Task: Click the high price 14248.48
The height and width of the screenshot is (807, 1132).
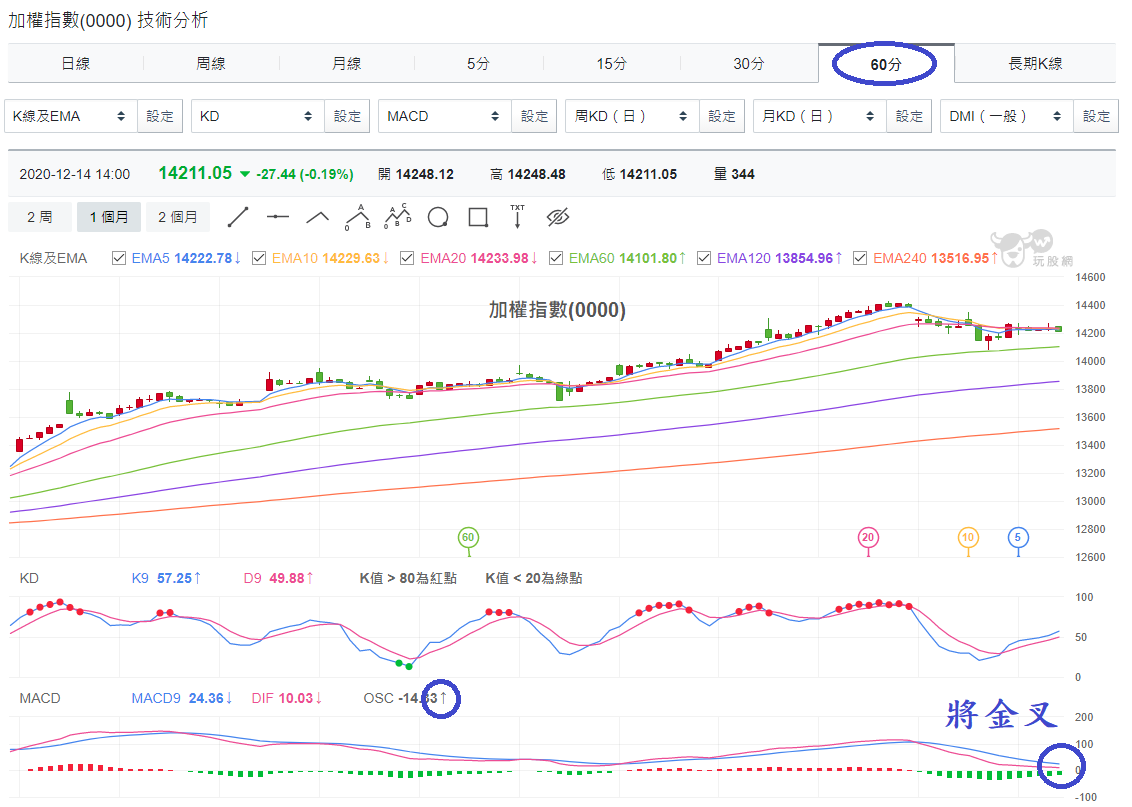Action: (x=536, y=174)
